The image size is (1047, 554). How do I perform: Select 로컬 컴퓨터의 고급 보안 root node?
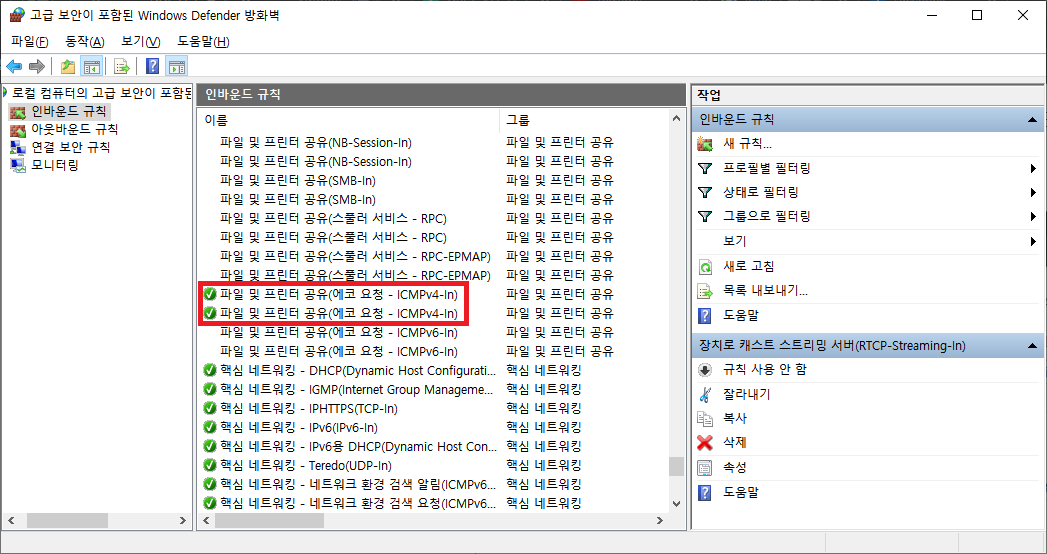click(x=101, y=93)
